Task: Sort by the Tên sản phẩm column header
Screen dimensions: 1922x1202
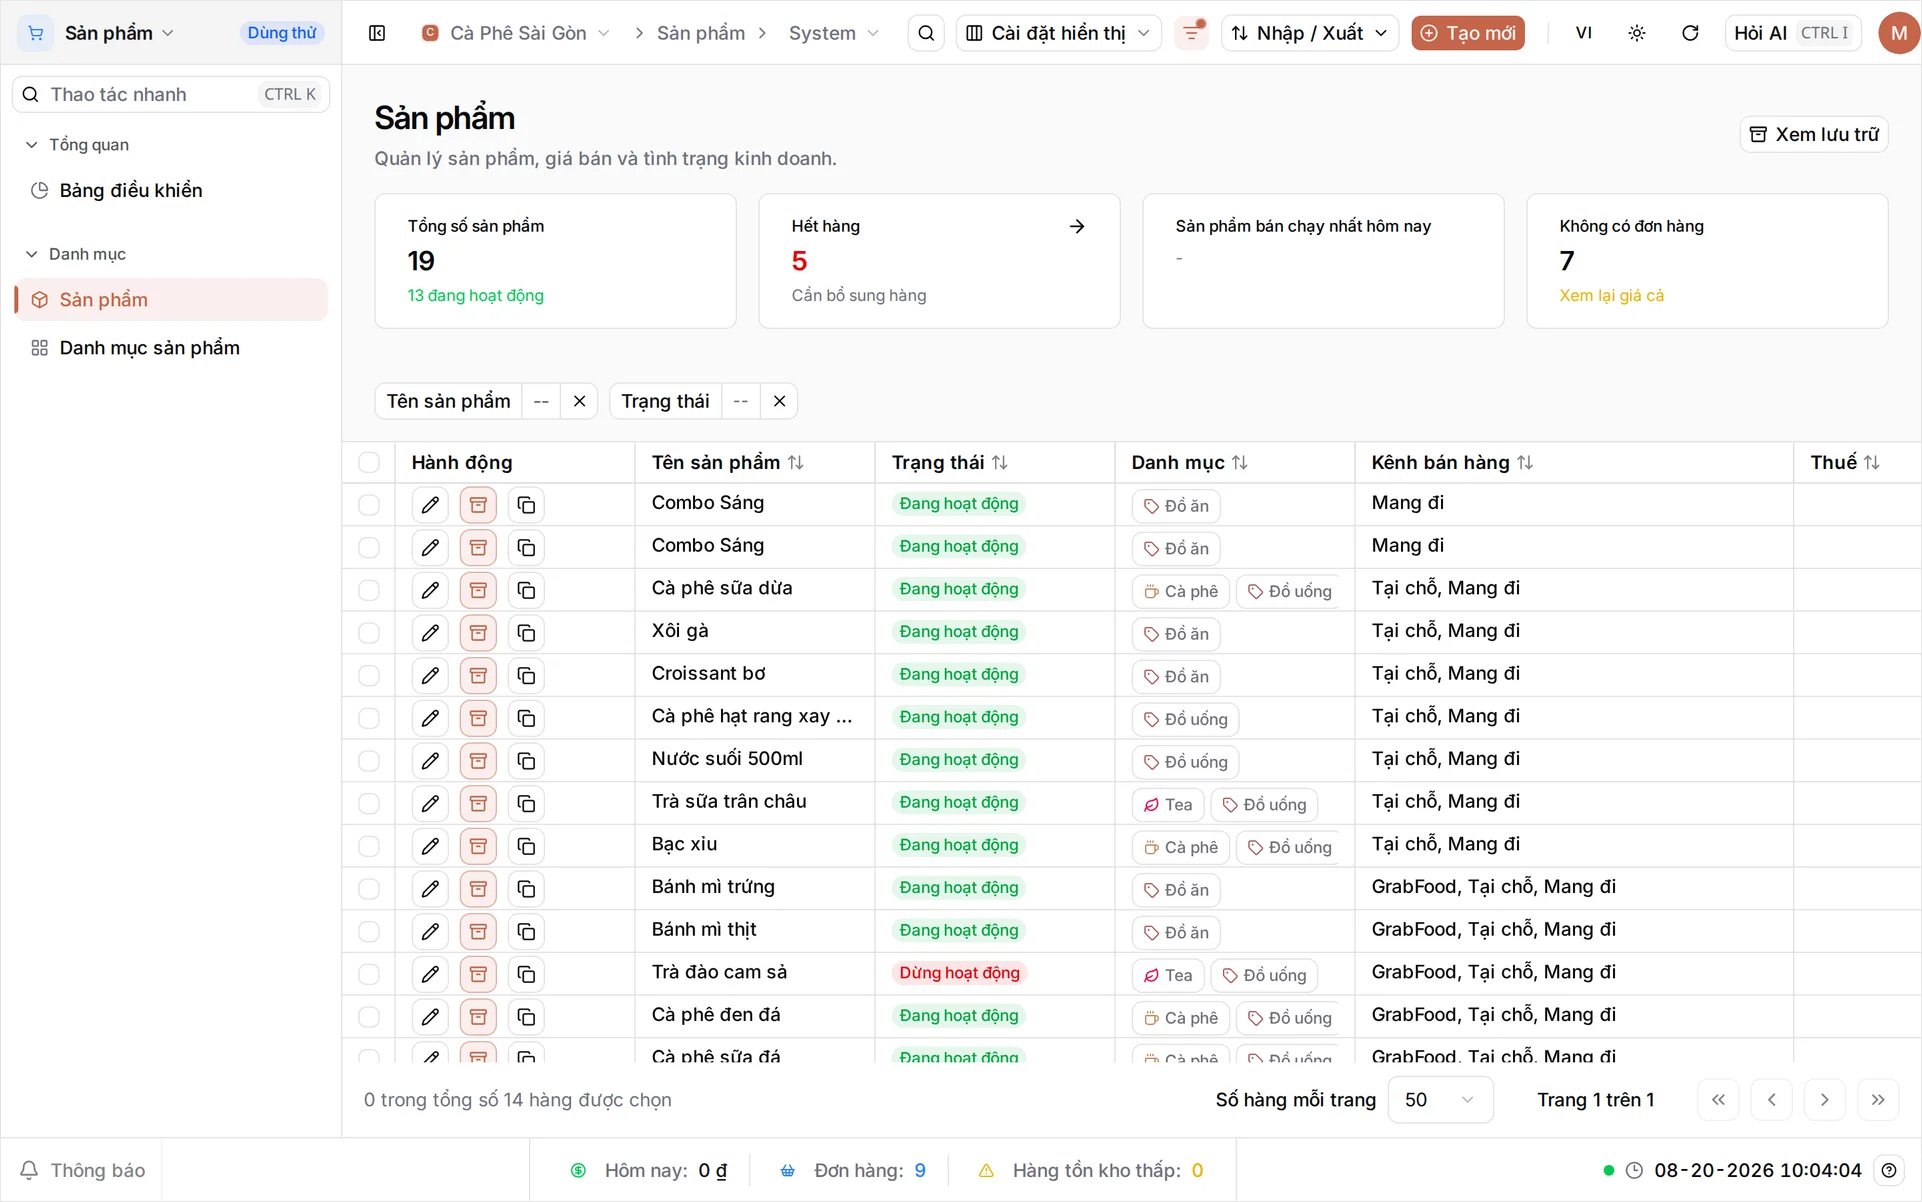Action: [727, 462]
